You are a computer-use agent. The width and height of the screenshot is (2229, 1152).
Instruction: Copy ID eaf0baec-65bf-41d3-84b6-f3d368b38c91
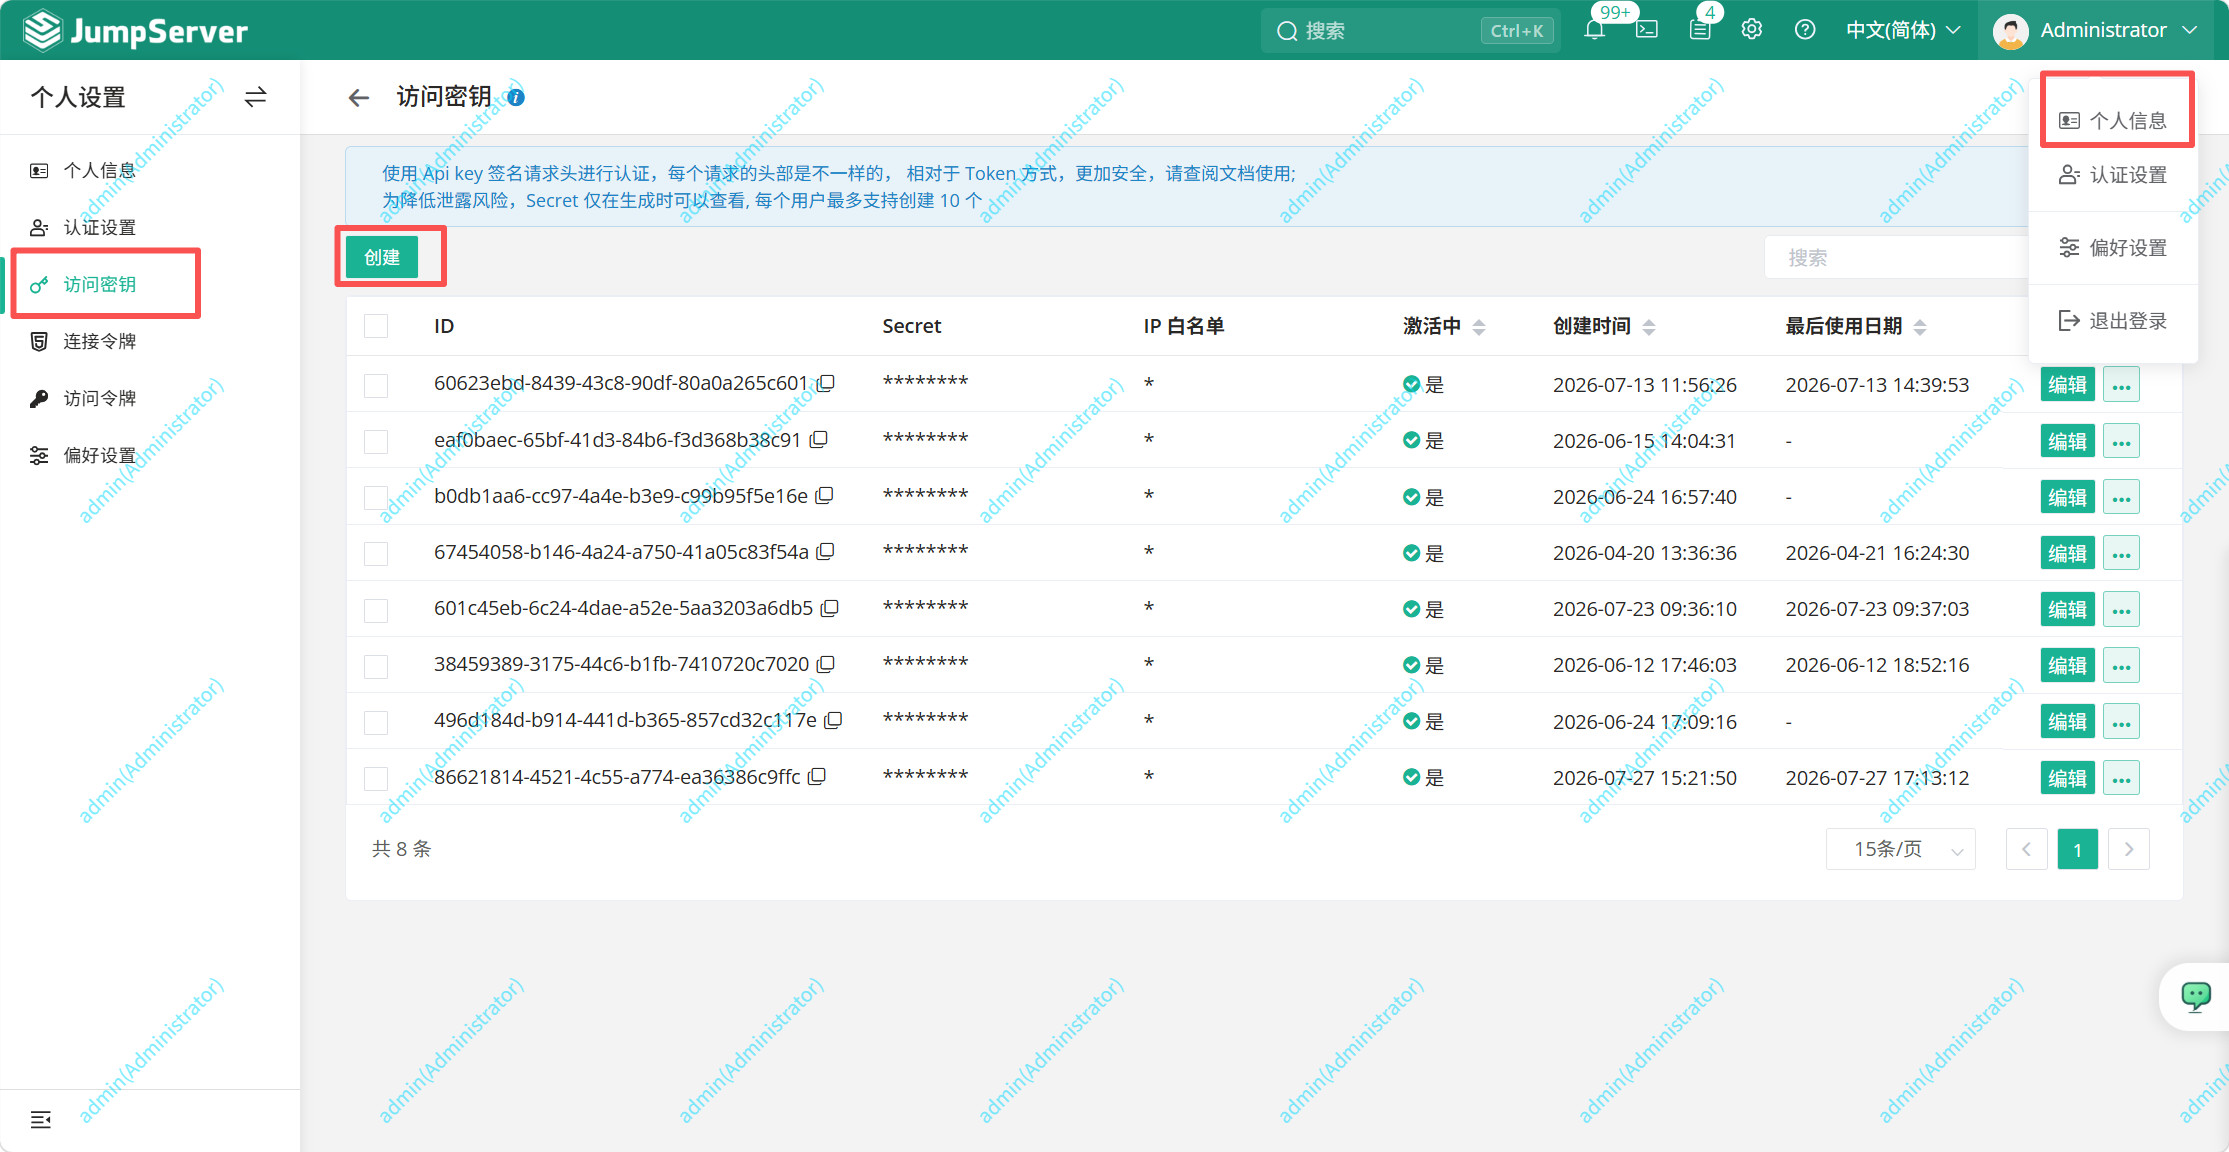[819, 439]
